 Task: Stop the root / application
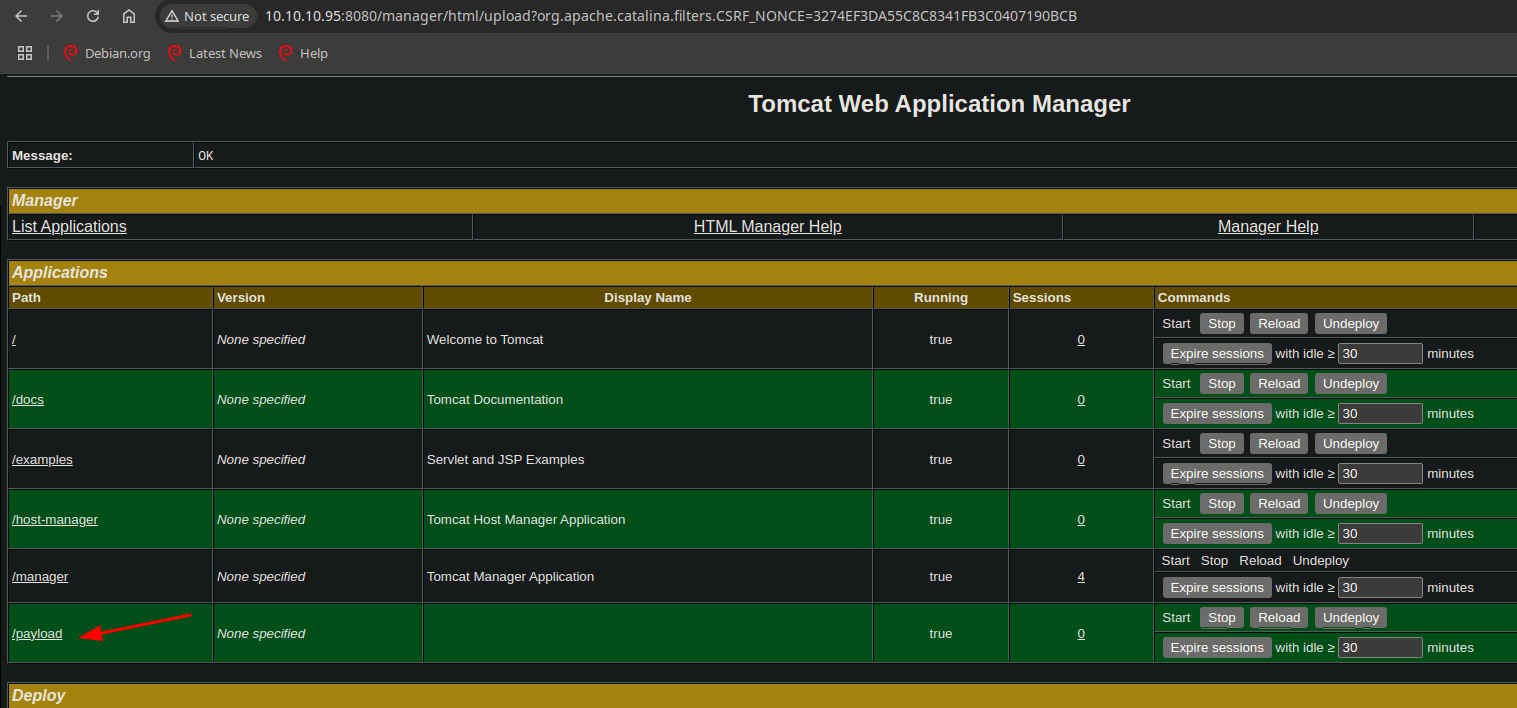(1222, 323)
